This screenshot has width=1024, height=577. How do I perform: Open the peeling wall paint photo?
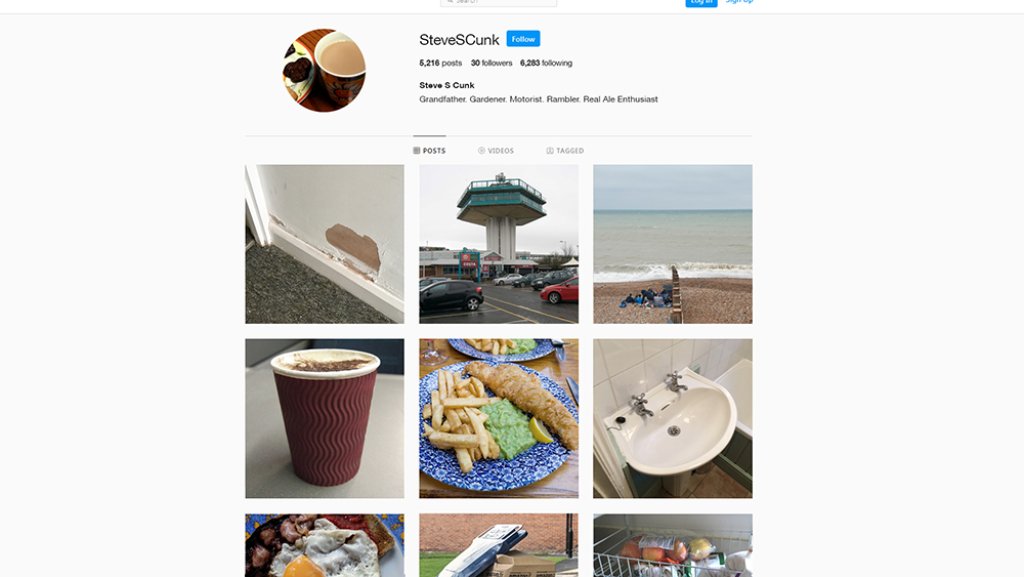(x=325, y=244)
